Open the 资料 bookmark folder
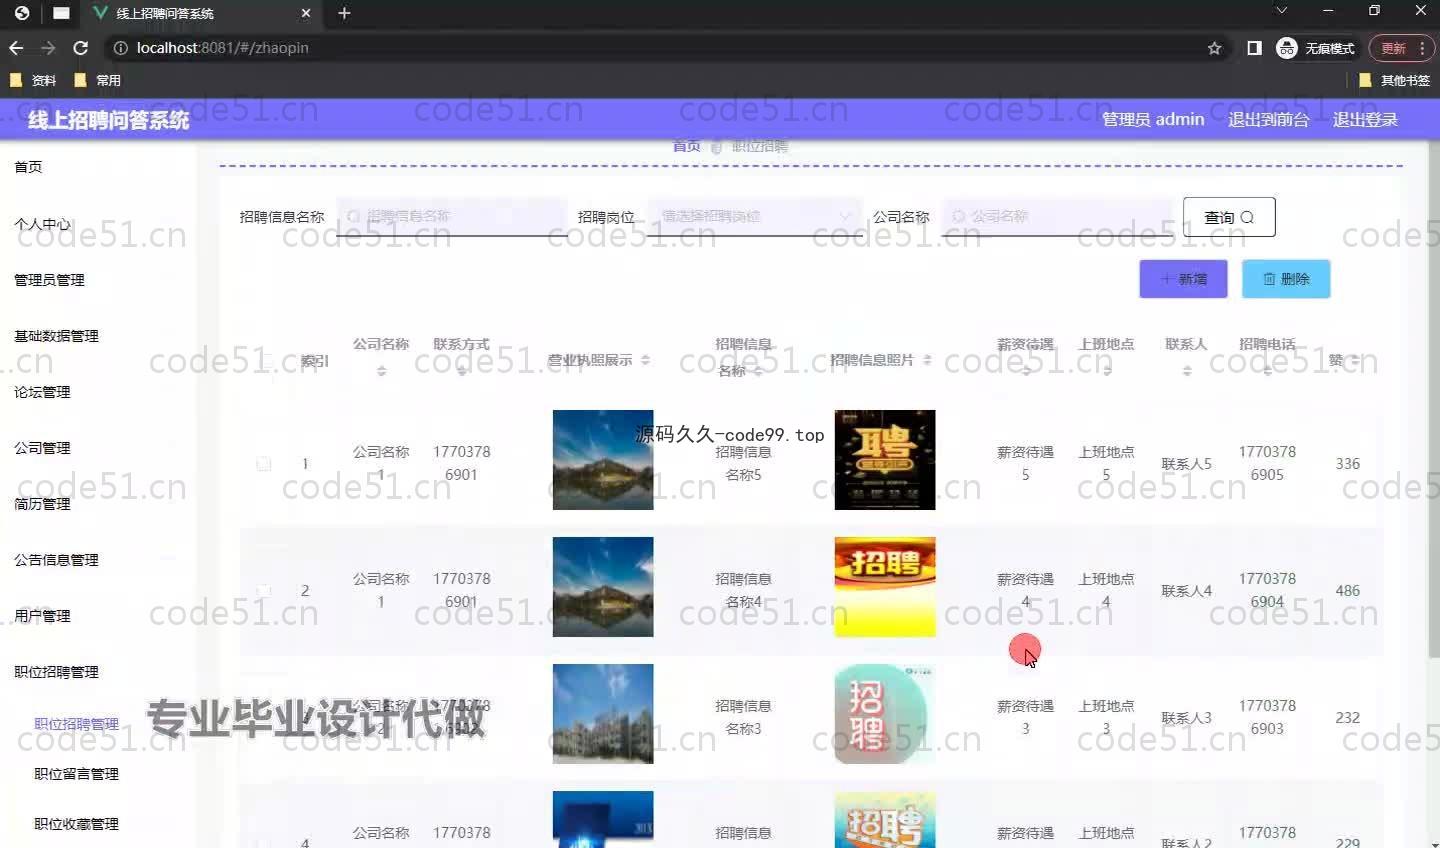The width and height of the screenshot is (1440, 848). [x=32, y=80]
